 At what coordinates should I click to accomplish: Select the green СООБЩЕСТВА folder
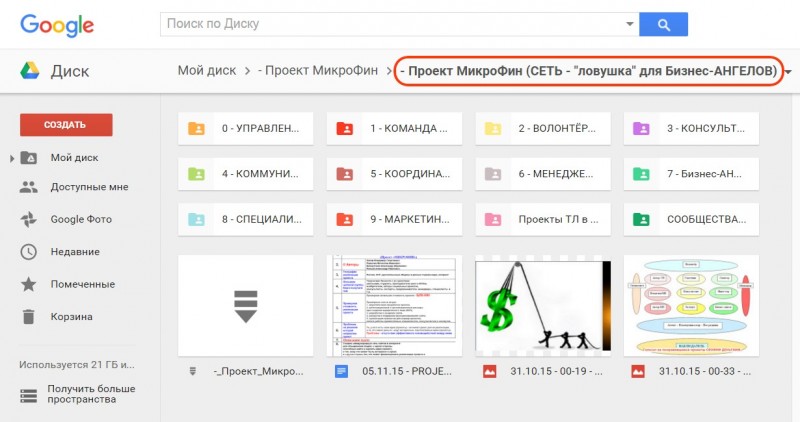pos(690,218)
